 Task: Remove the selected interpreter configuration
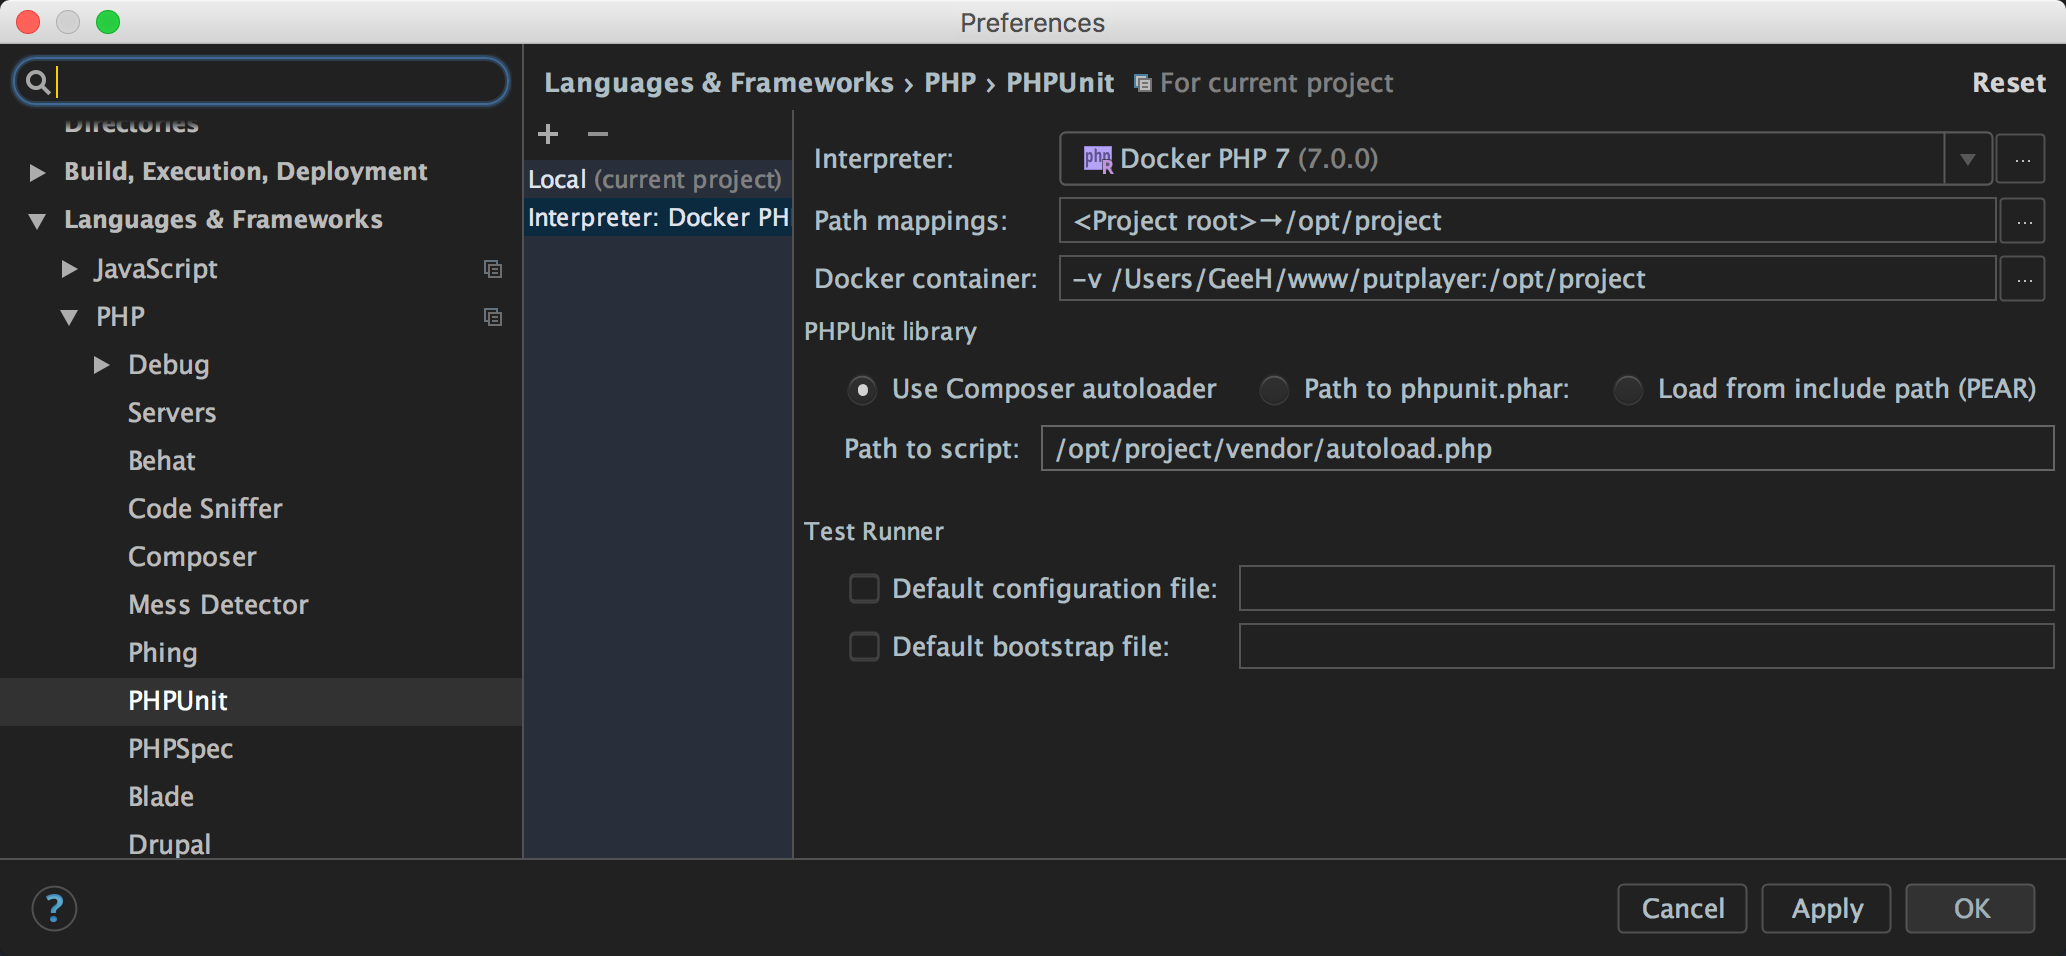pyautogui.click(x=597, y=133)
